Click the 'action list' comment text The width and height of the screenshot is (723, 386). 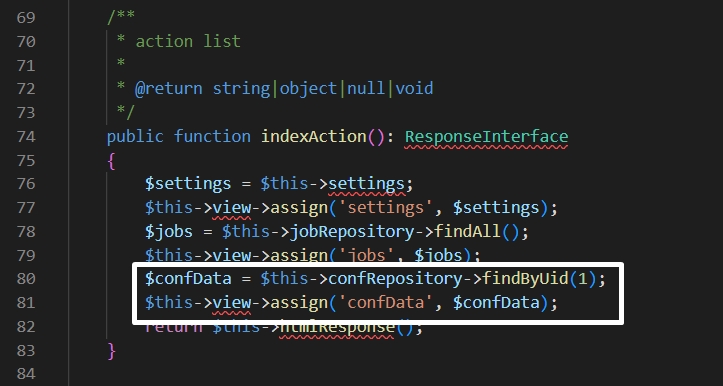tap(188, 41)
